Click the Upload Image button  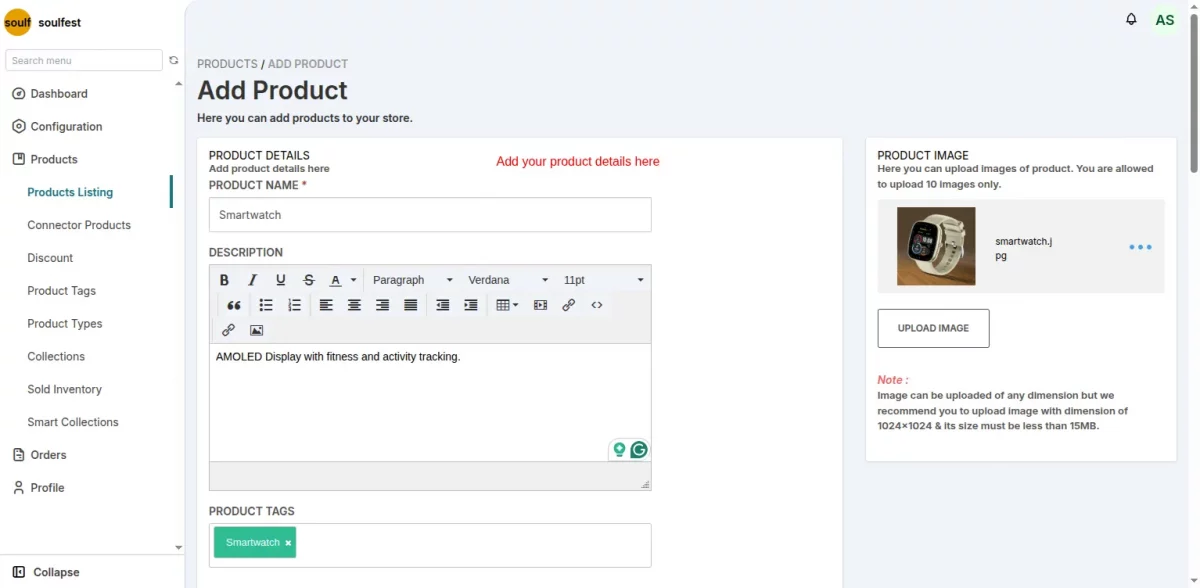pyautogui.click(x=933, y=328)
